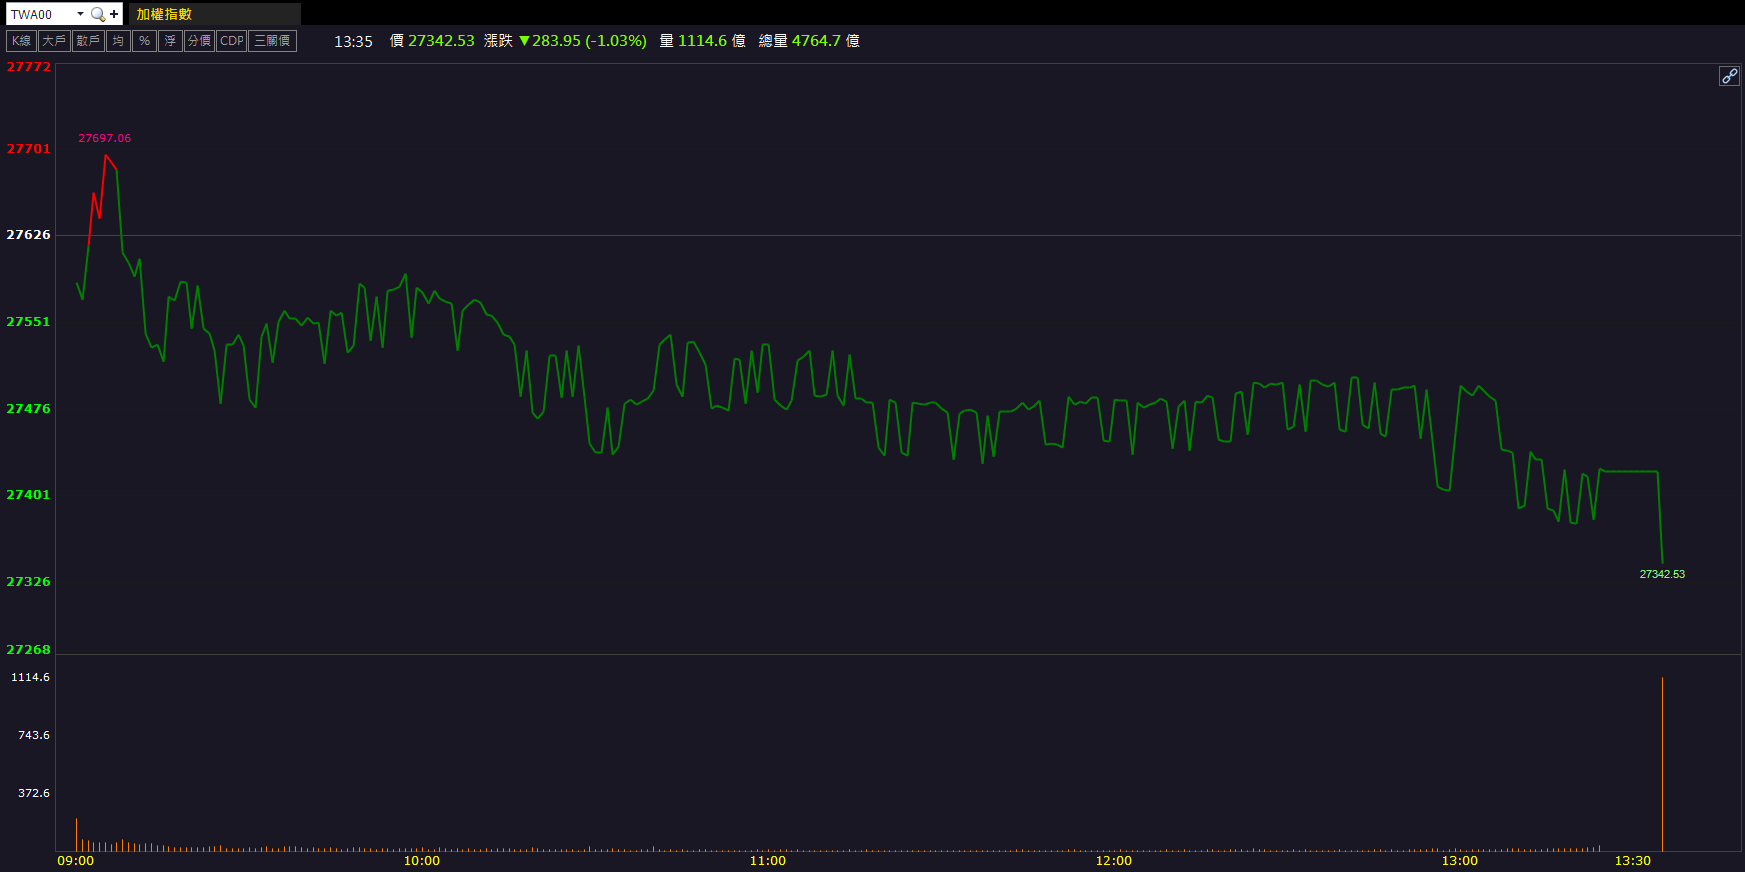The width and height of the screenshot is (1745, 872).
Task: Click the CDP button
Action: coord(231,41)
